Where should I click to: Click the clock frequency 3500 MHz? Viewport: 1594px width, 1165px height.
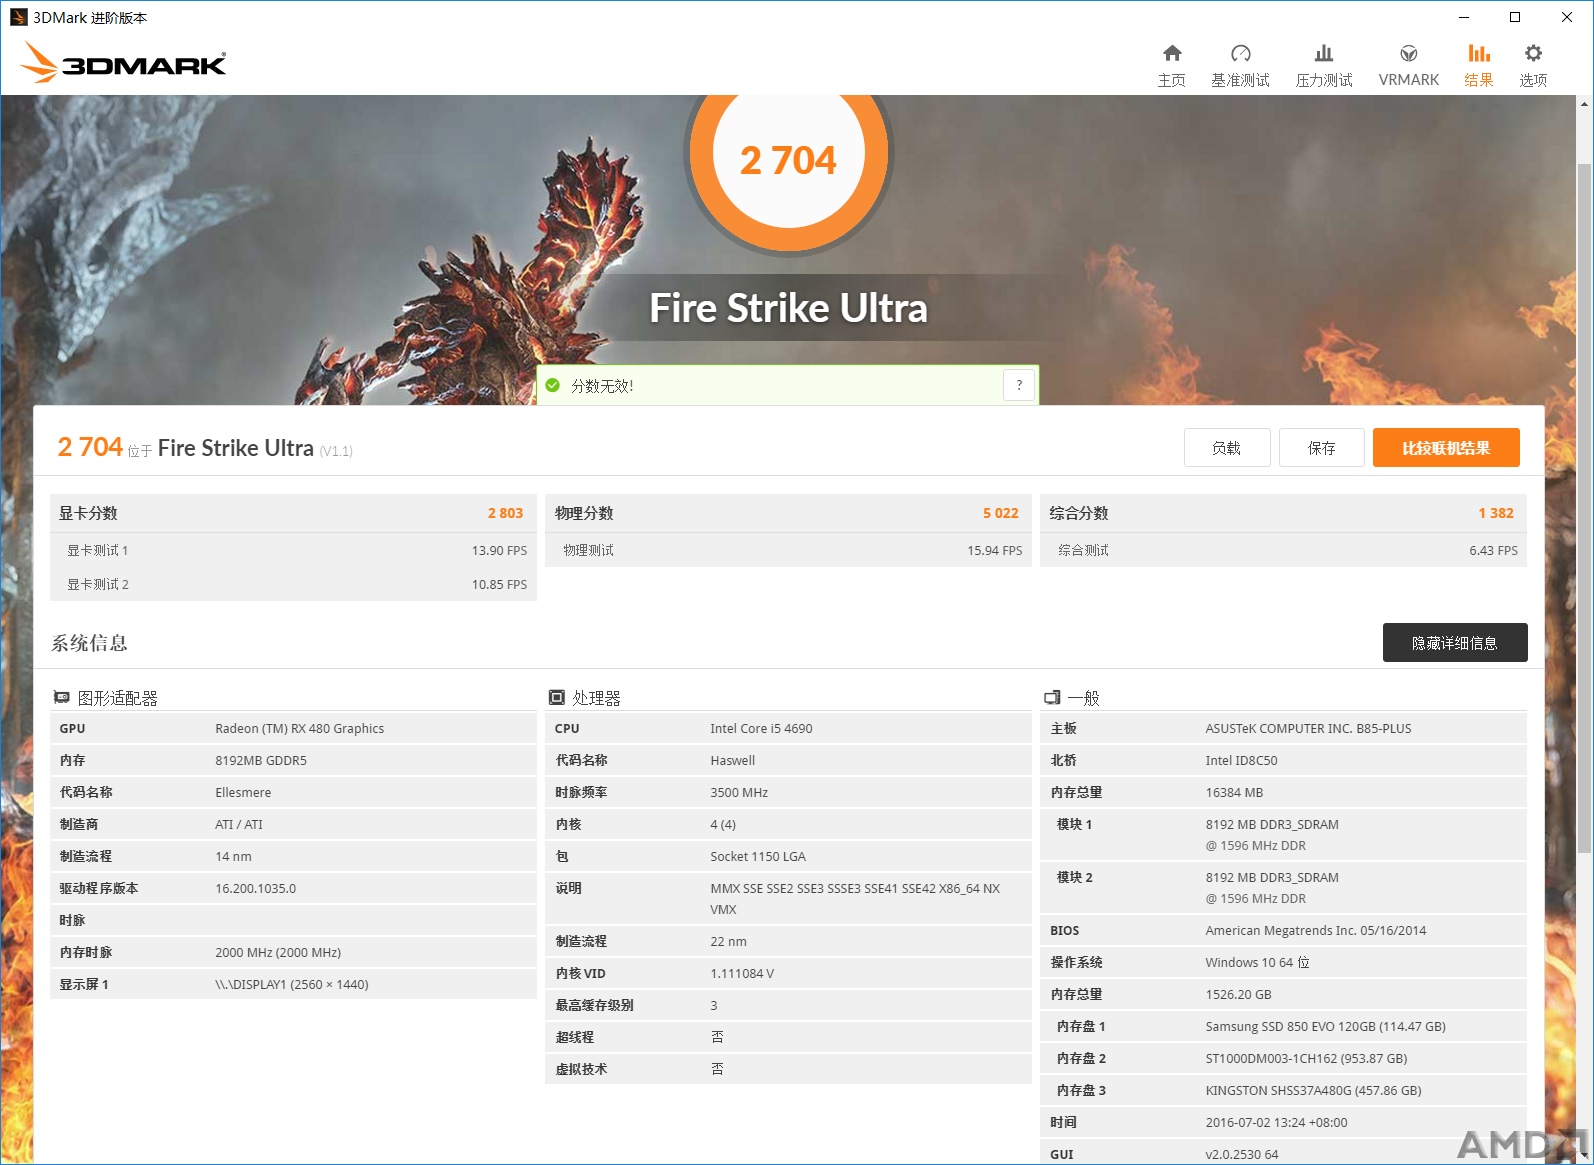(739, 792)
